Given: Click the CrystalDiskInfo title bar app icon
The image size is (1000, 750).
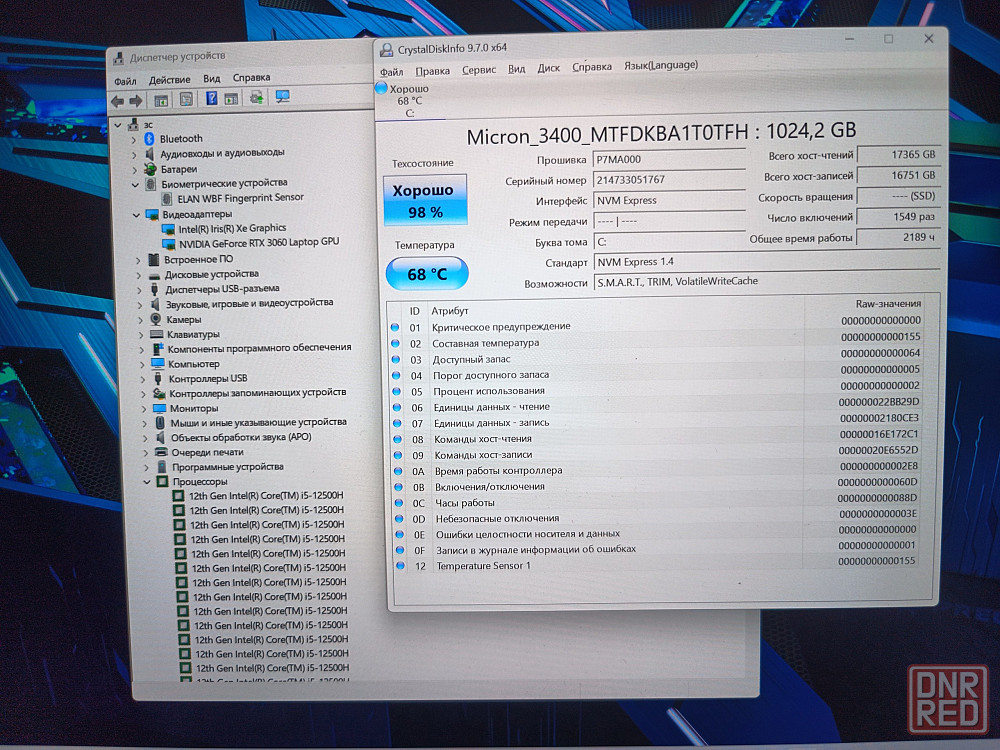Looking at the screenshot, I should click(x=386, y=50).
